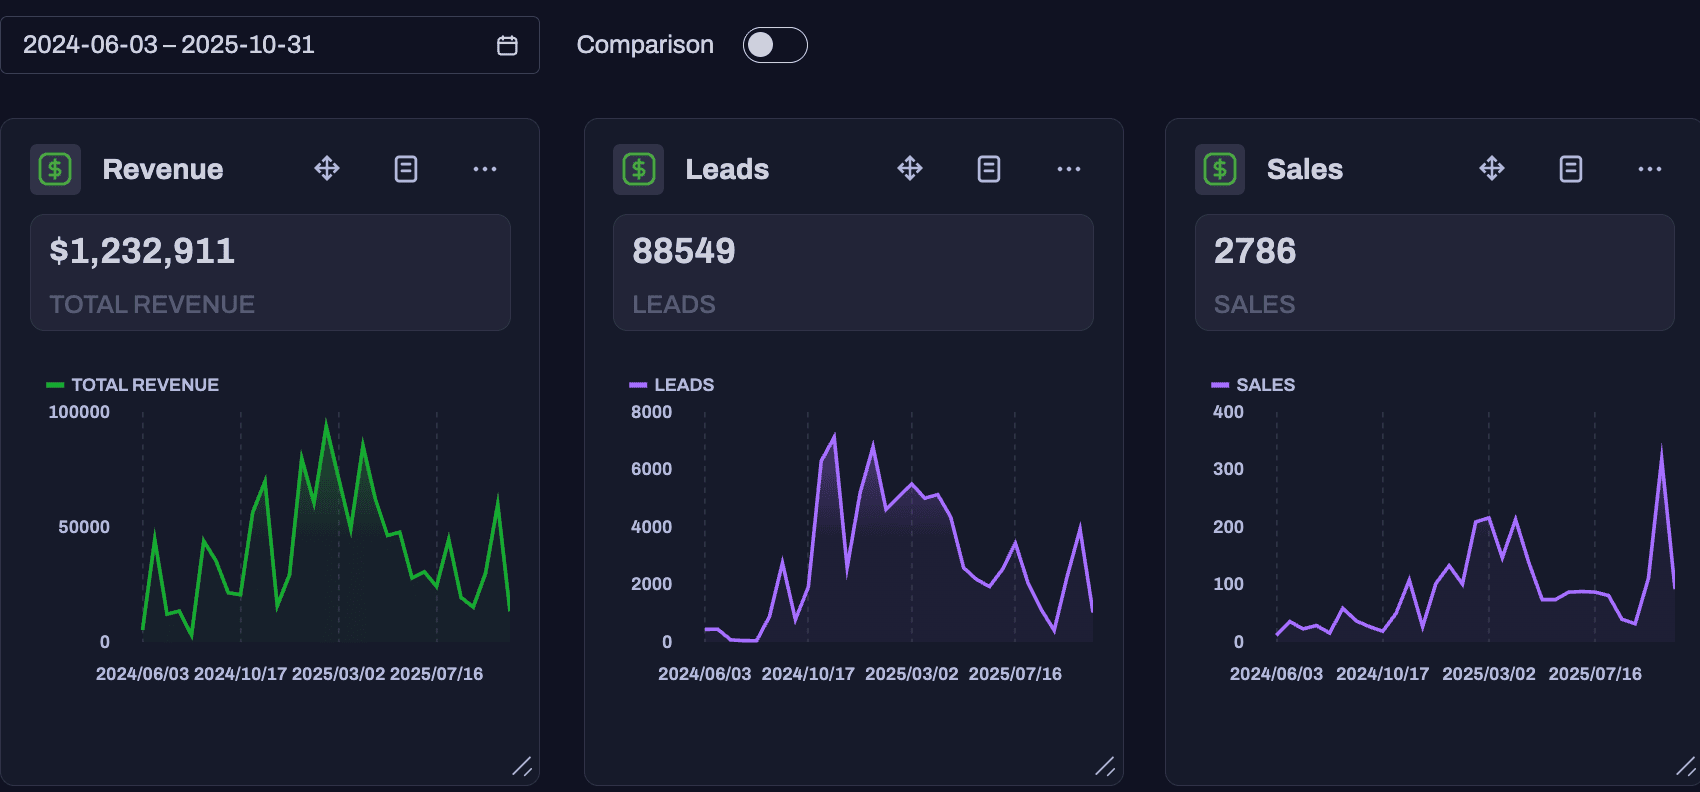Click the green dollar icon beside Sales
The image size is (1700, 792).
1220,169
